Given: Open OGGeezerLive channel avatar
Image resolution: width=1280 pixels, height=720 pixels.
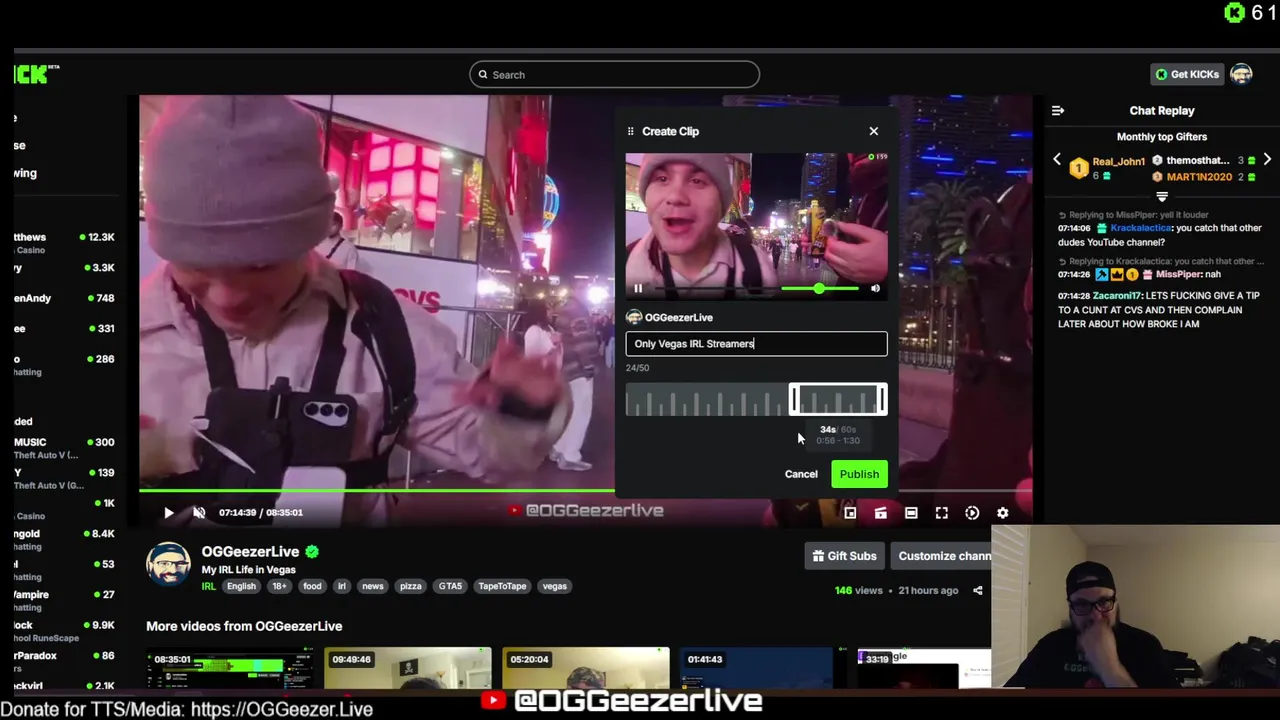Looking at the screenshot, I should pyautogui.click(x=168, y=564).
